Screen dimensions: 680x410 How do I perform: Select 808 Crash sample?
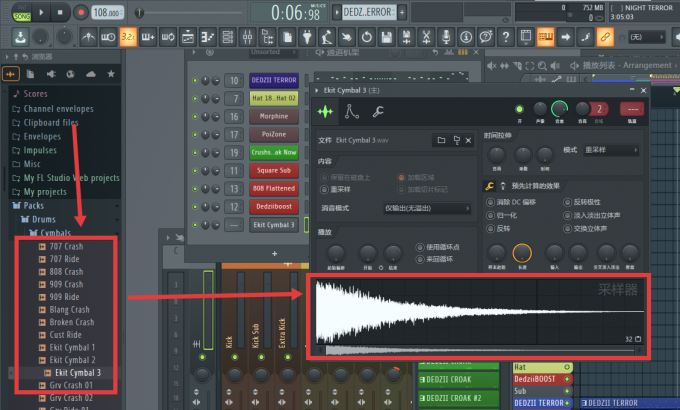(x=66, y=272)
